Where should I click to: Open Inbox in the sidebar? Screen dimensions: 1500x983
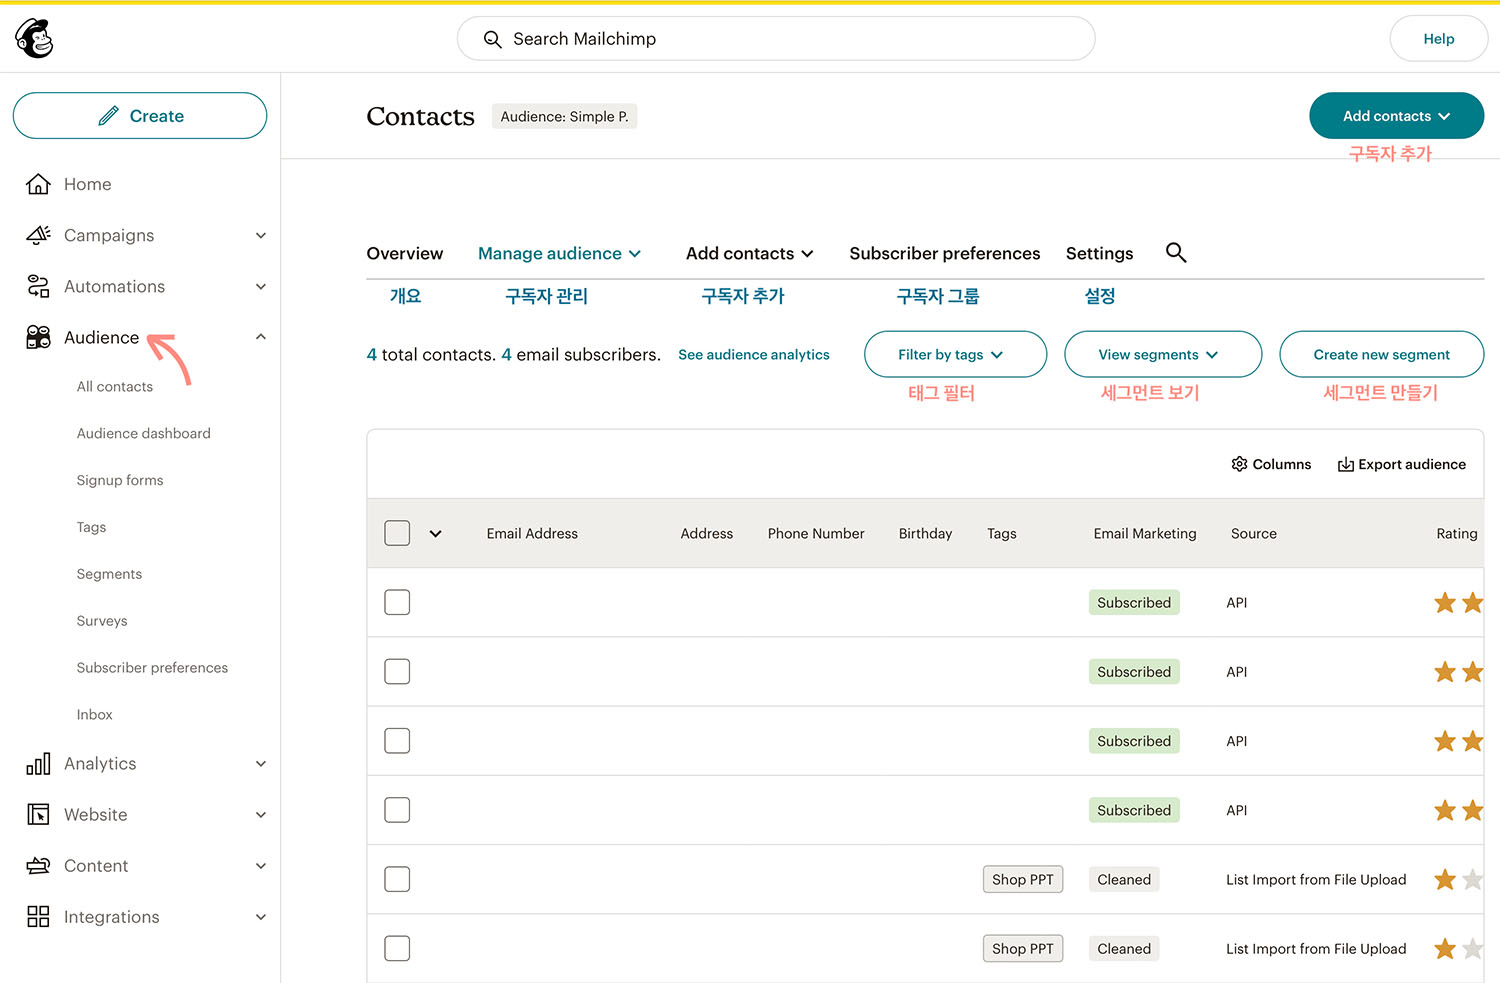(x=95, y=715)
